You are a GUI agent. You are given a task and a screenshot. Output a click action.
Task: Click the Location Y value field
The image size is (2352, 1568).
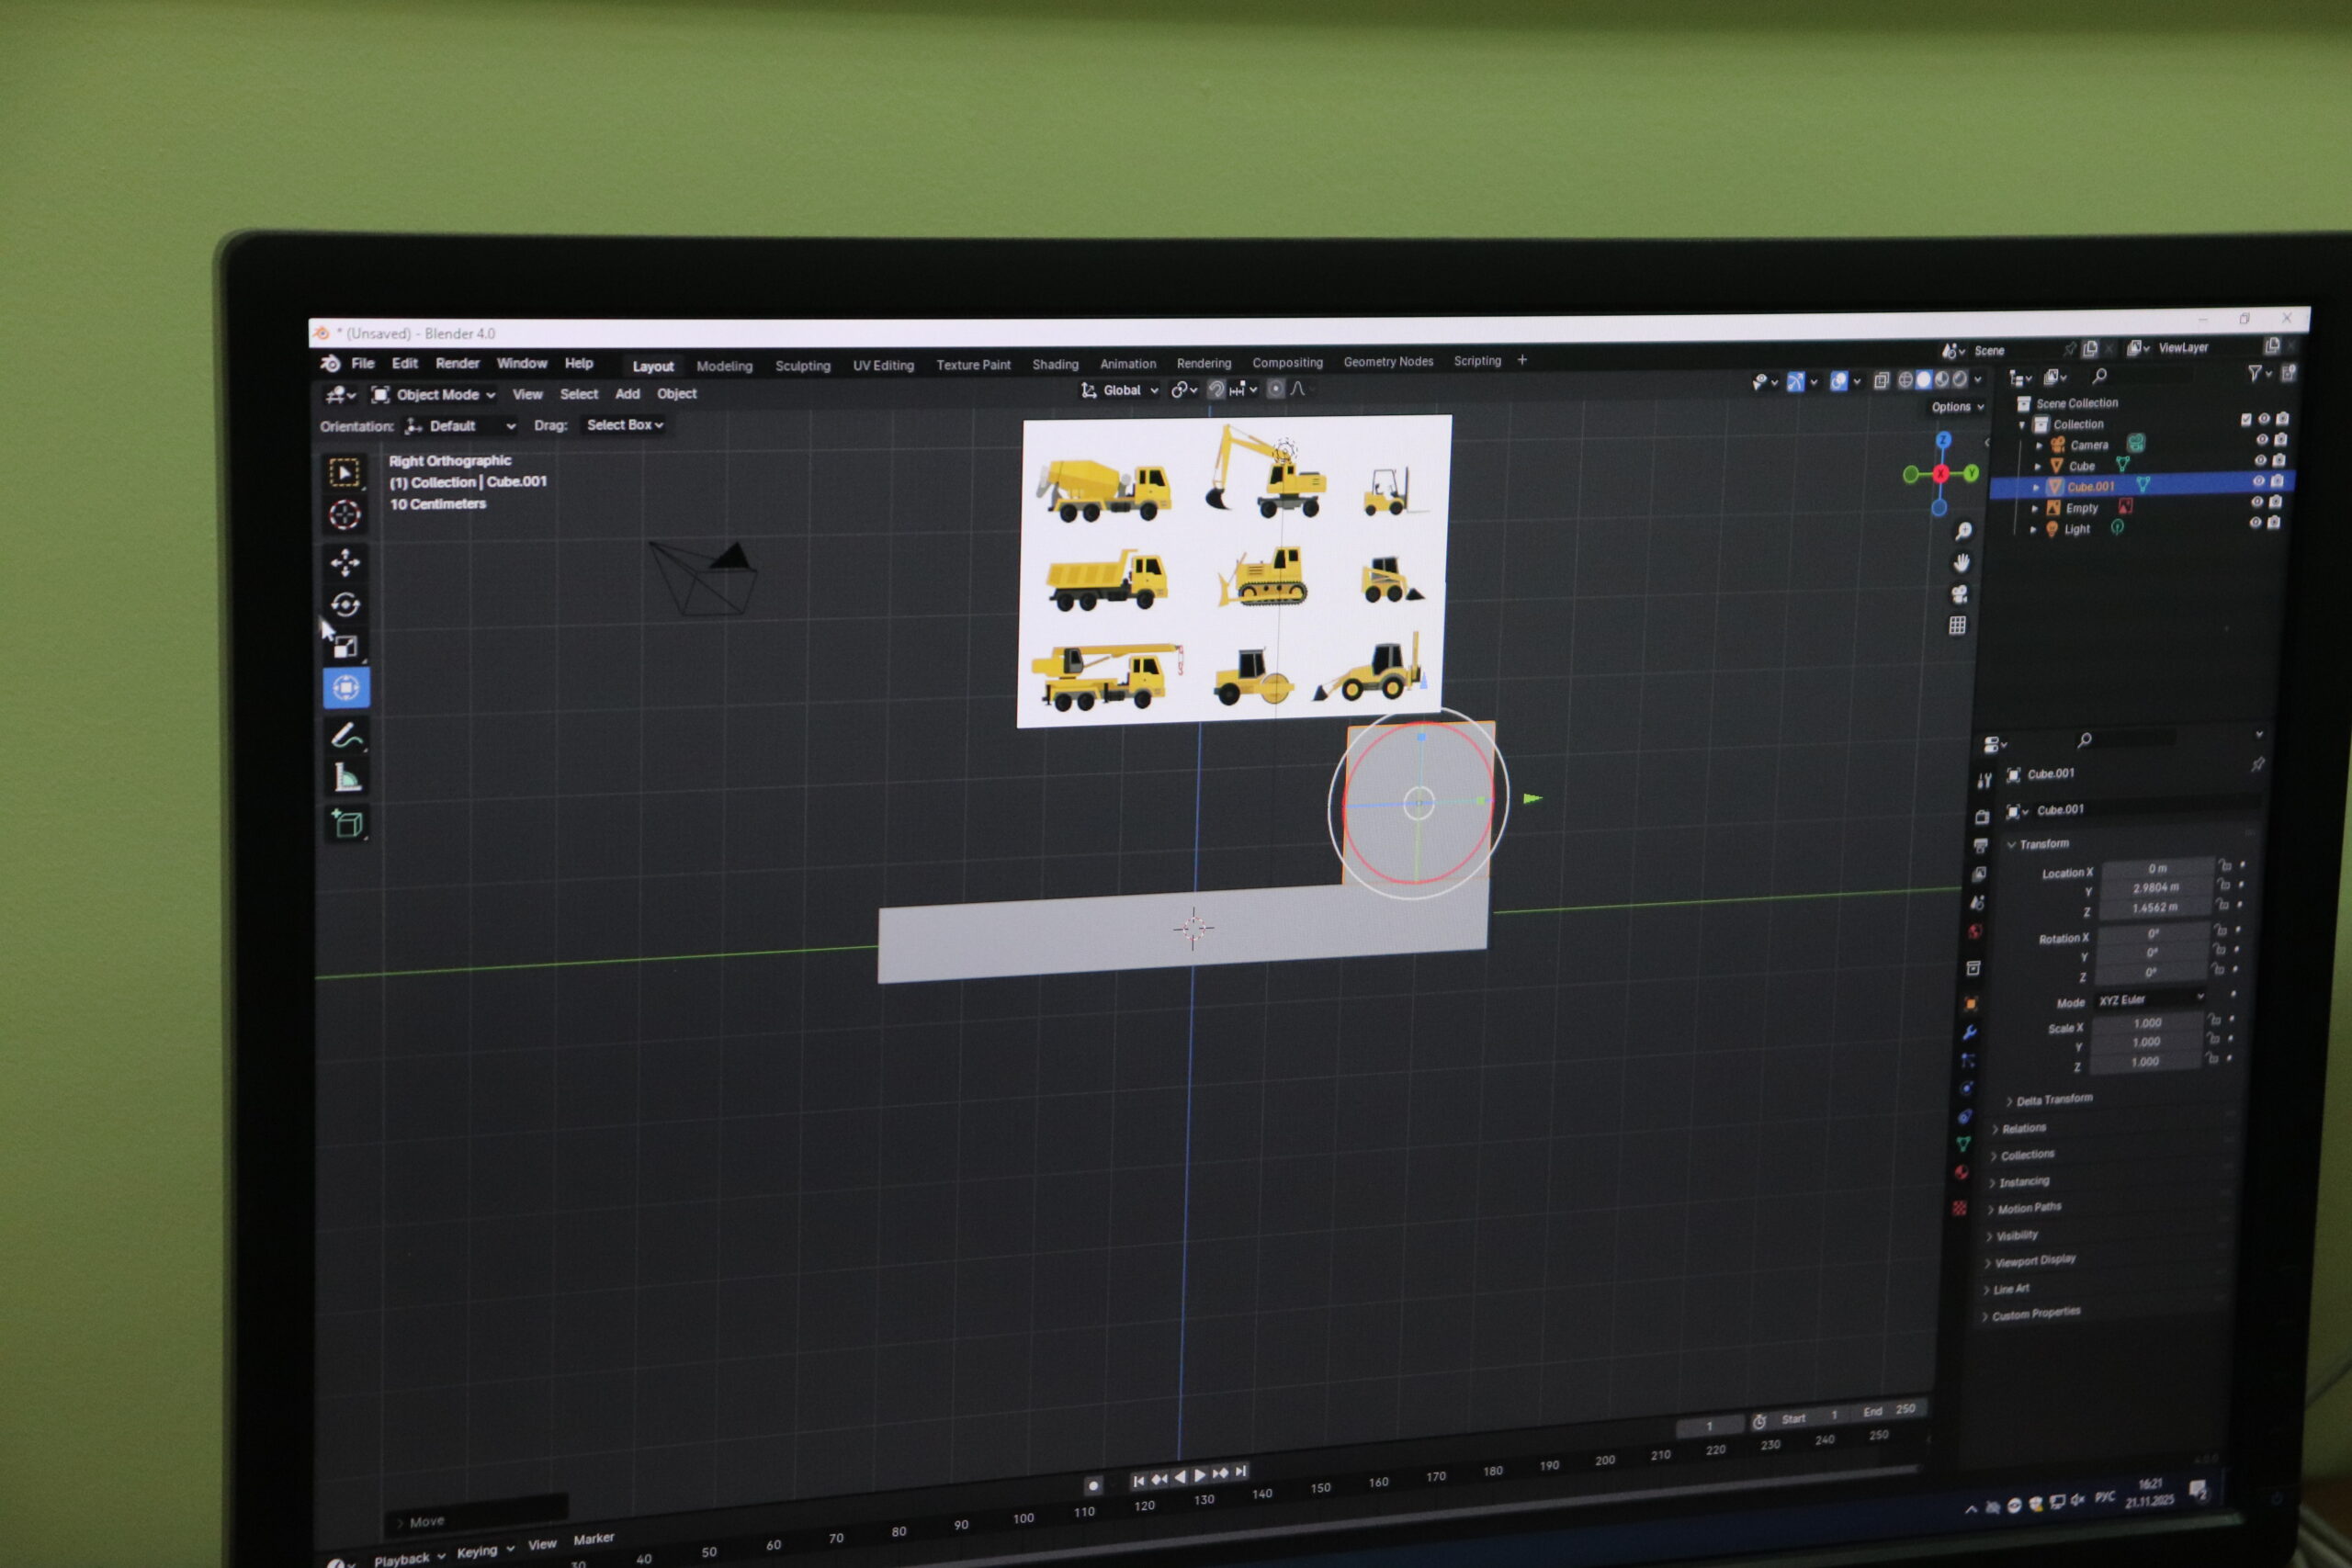[2155, 888]
